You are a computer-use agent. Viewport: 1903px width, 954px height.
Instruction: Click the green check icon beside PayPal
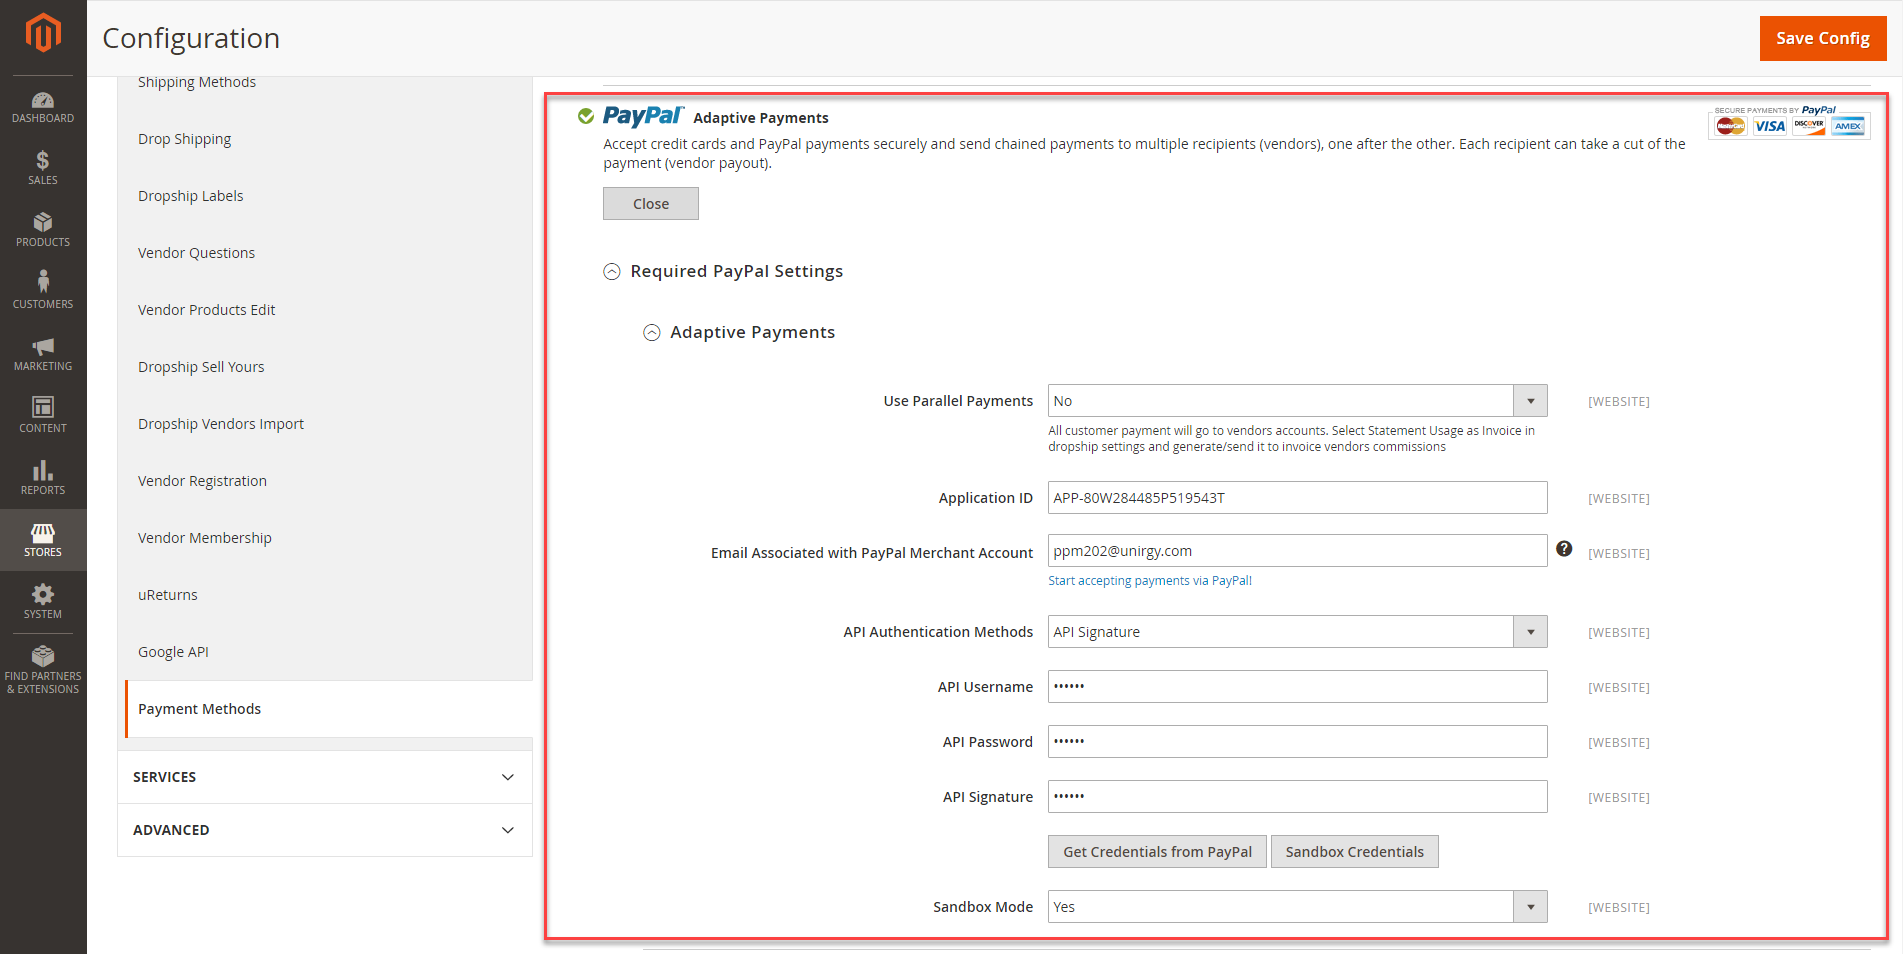[x=586, y=116]
